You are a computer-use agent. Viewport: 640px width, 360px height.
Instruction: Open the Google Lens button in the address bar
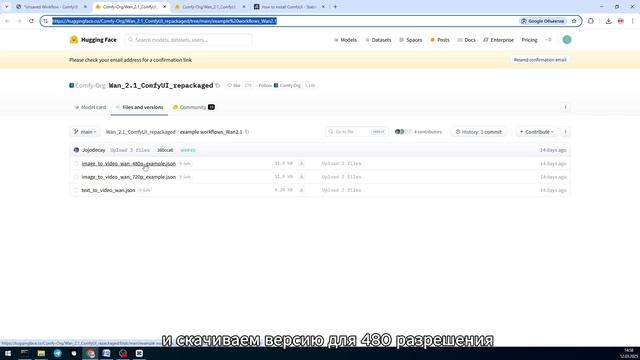point(543,21)
